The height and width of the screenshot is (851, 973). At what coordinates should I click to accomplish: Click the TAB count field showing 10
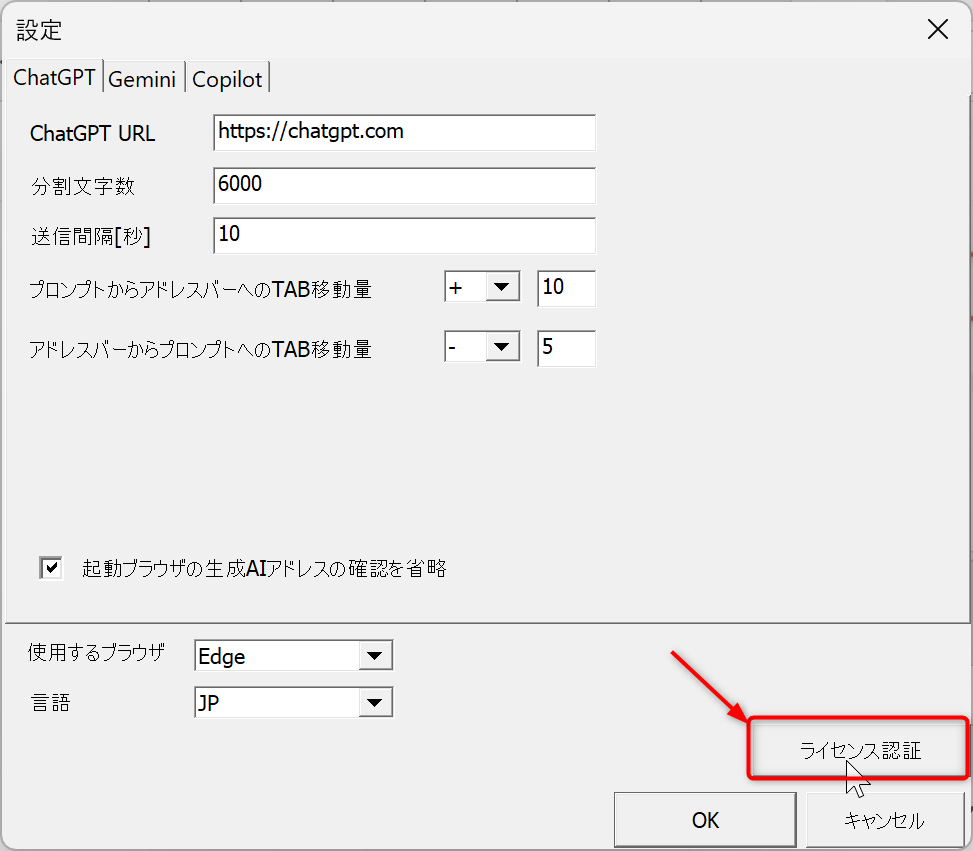pos(566,288)
